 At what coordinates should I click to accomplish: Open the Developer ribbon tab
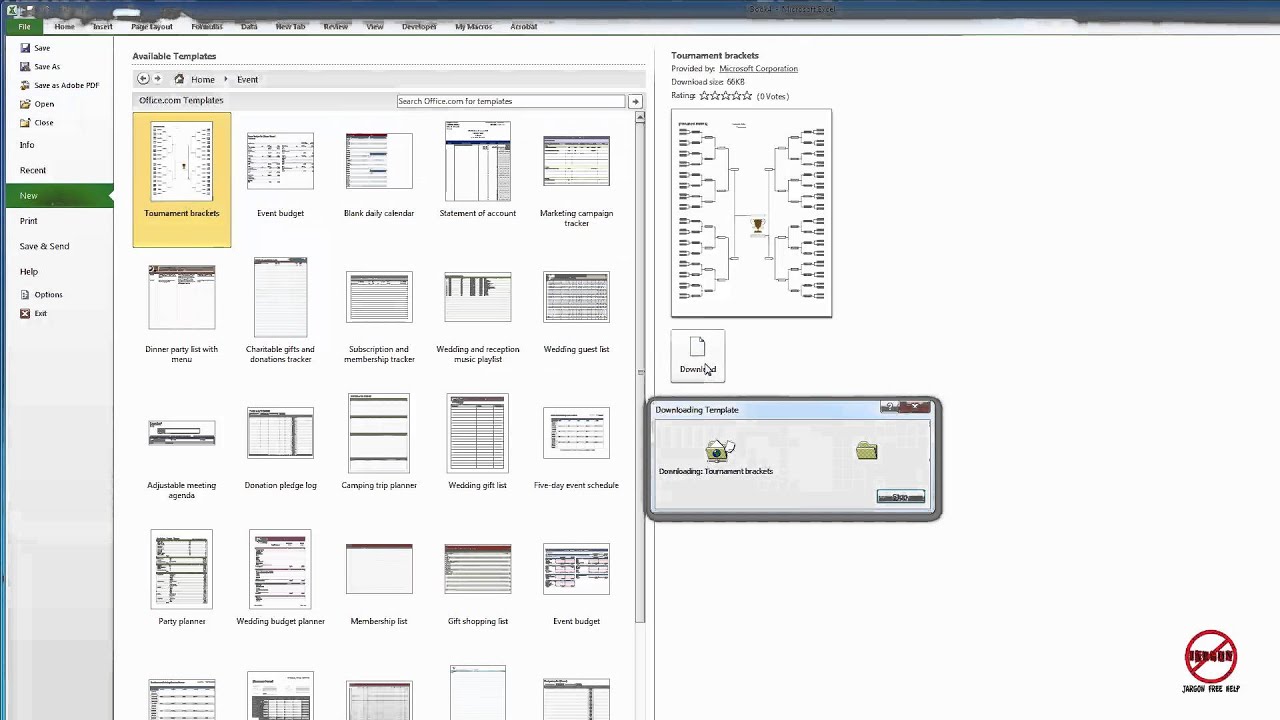419,27
